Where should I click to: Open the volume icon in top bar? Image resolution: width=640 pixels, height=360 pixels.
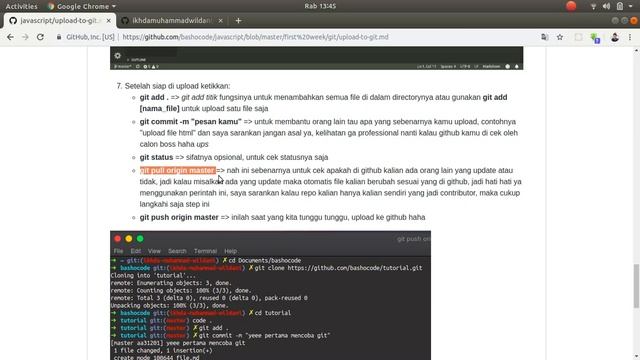(x=607, y=6)
